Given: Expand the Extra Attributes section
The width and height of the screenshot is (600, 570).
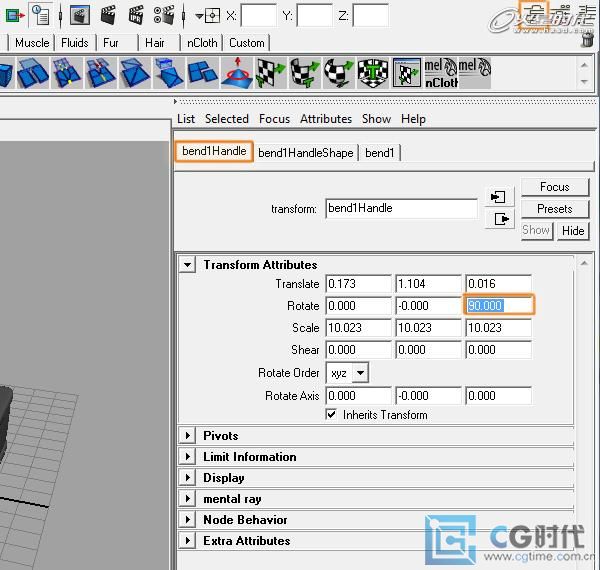Looking at the screenshot, I should (188, 541).
